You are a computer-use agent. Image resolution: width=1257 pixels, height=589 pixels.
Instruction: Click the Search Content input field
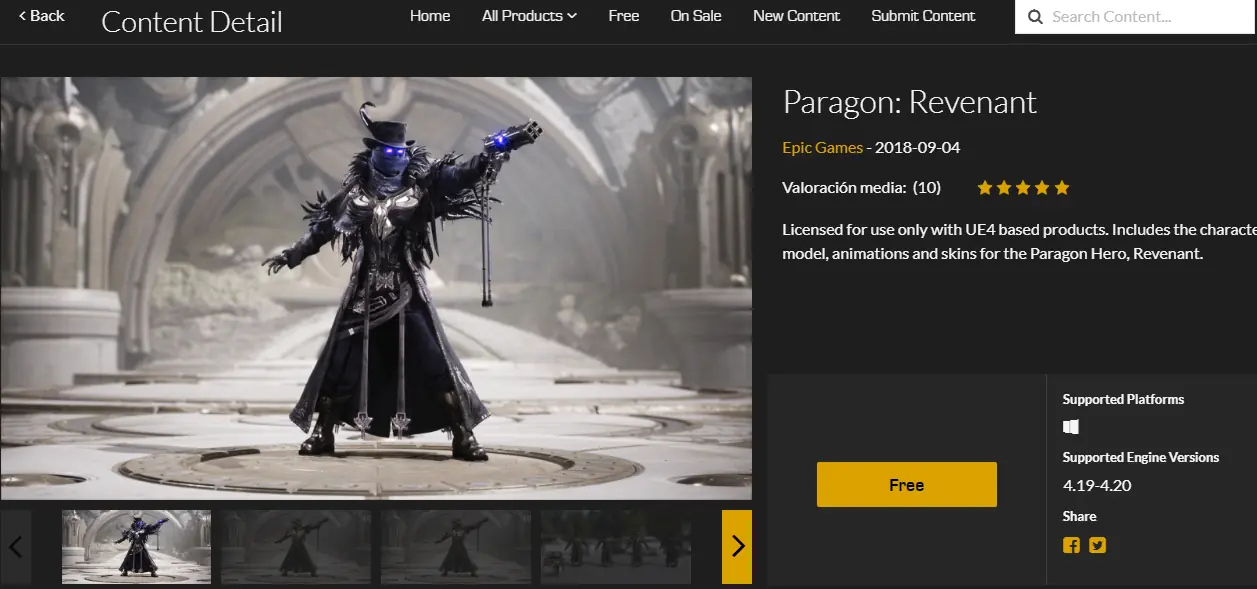[x=1136, y=17]
